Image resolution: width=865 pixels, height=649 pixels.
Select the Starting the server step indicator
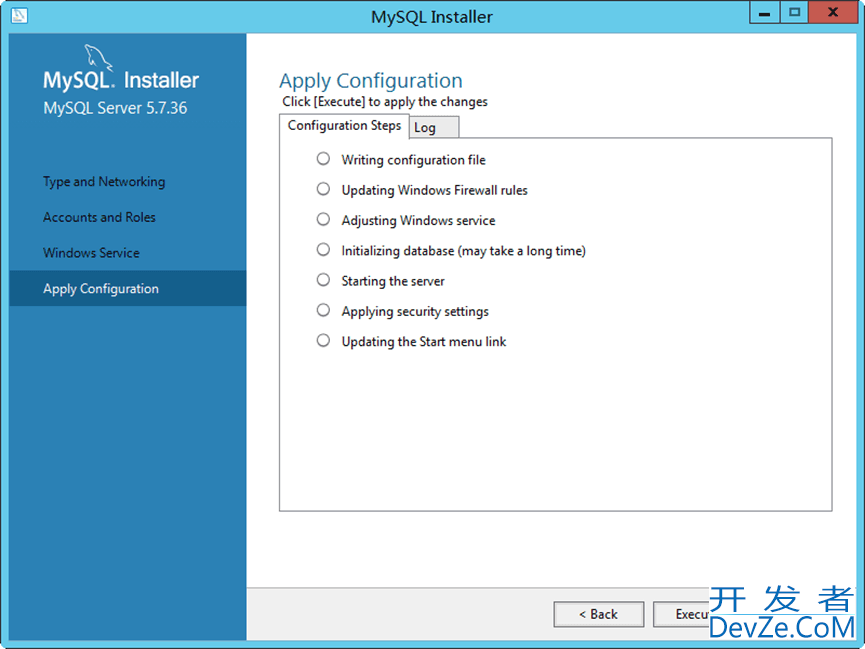point(323,280)
